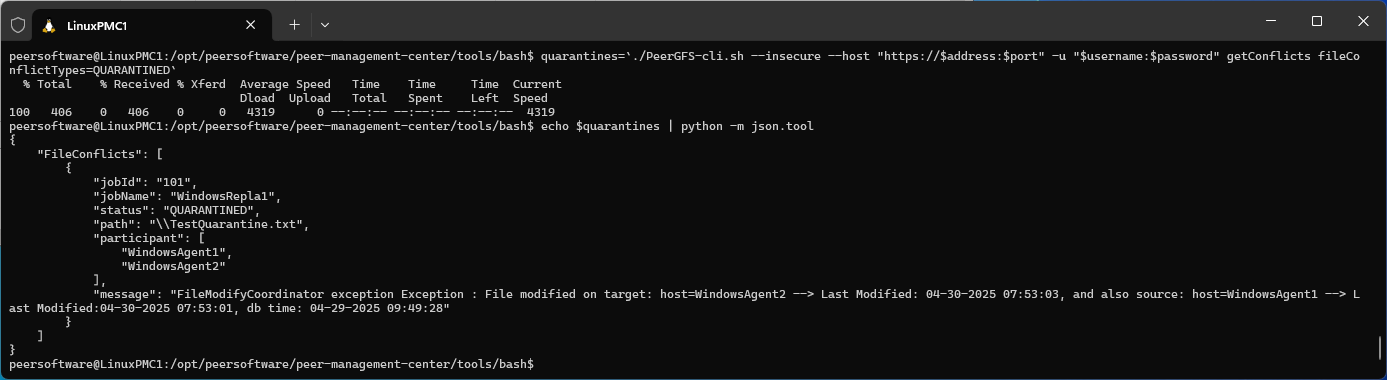Click the Linux penguin icon on the tab
Screen dimensions: 1387x380
click(x=48, y=24)
